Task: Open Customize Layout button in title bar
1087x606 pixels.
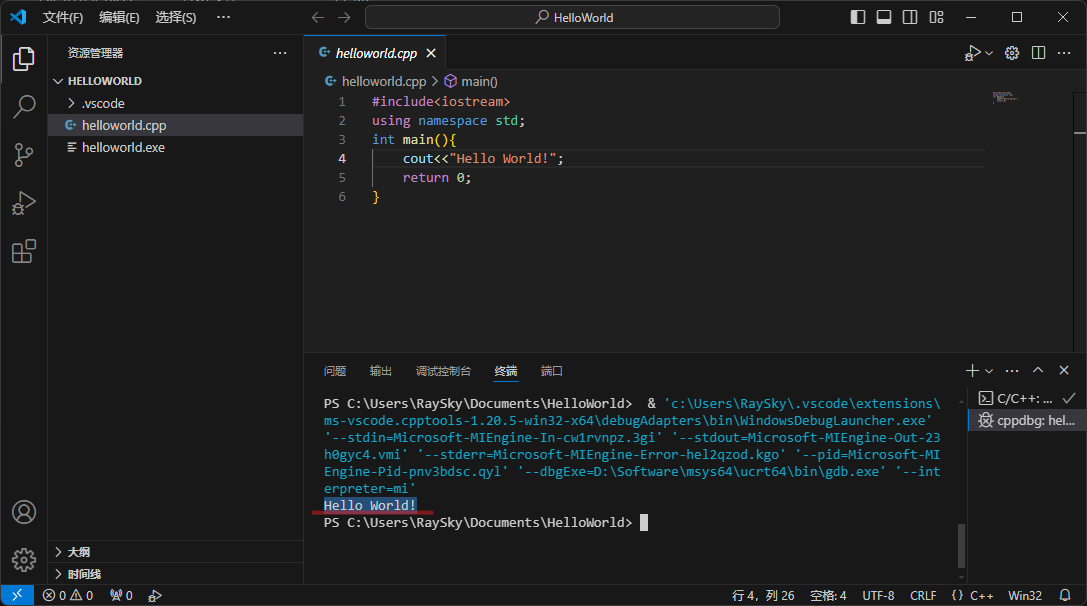Action: 937,17
